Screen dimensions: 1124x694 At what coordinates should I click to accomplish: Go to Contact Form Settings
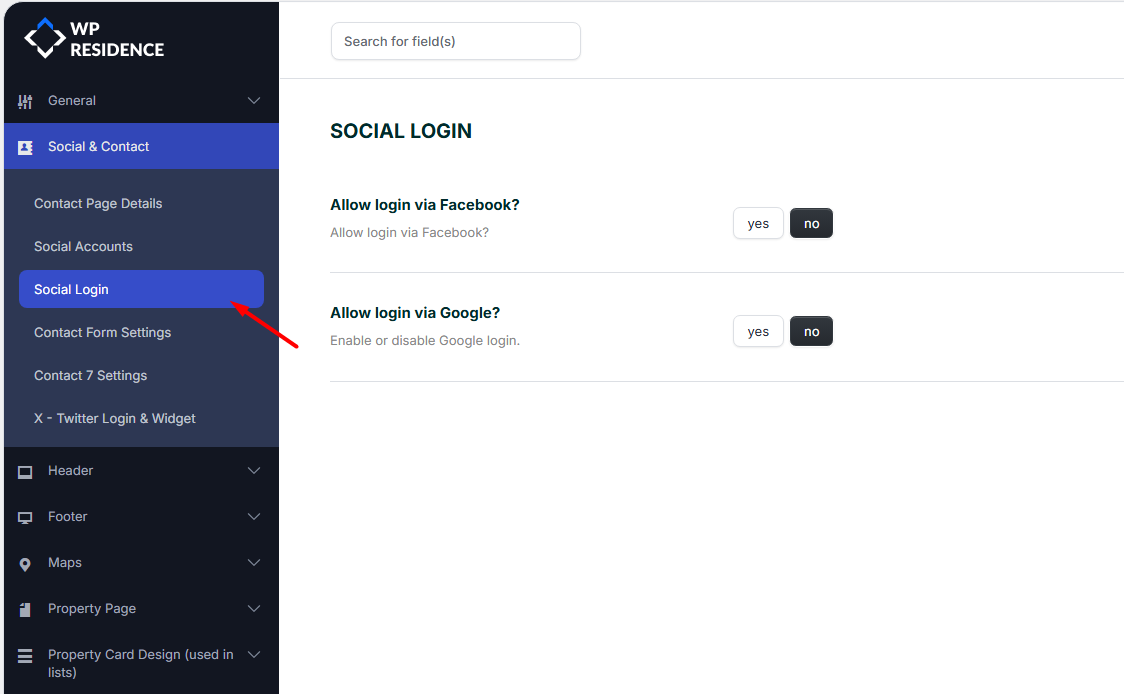103,332
